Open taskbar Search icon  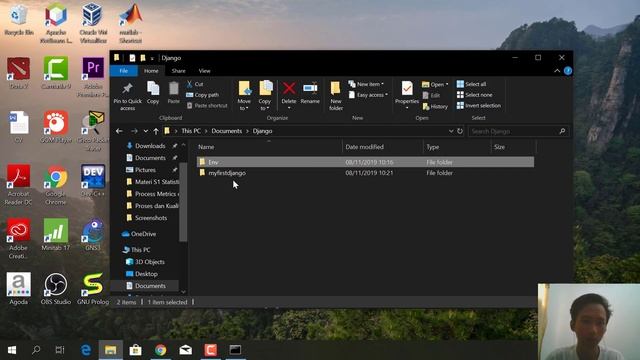(36, 350)
